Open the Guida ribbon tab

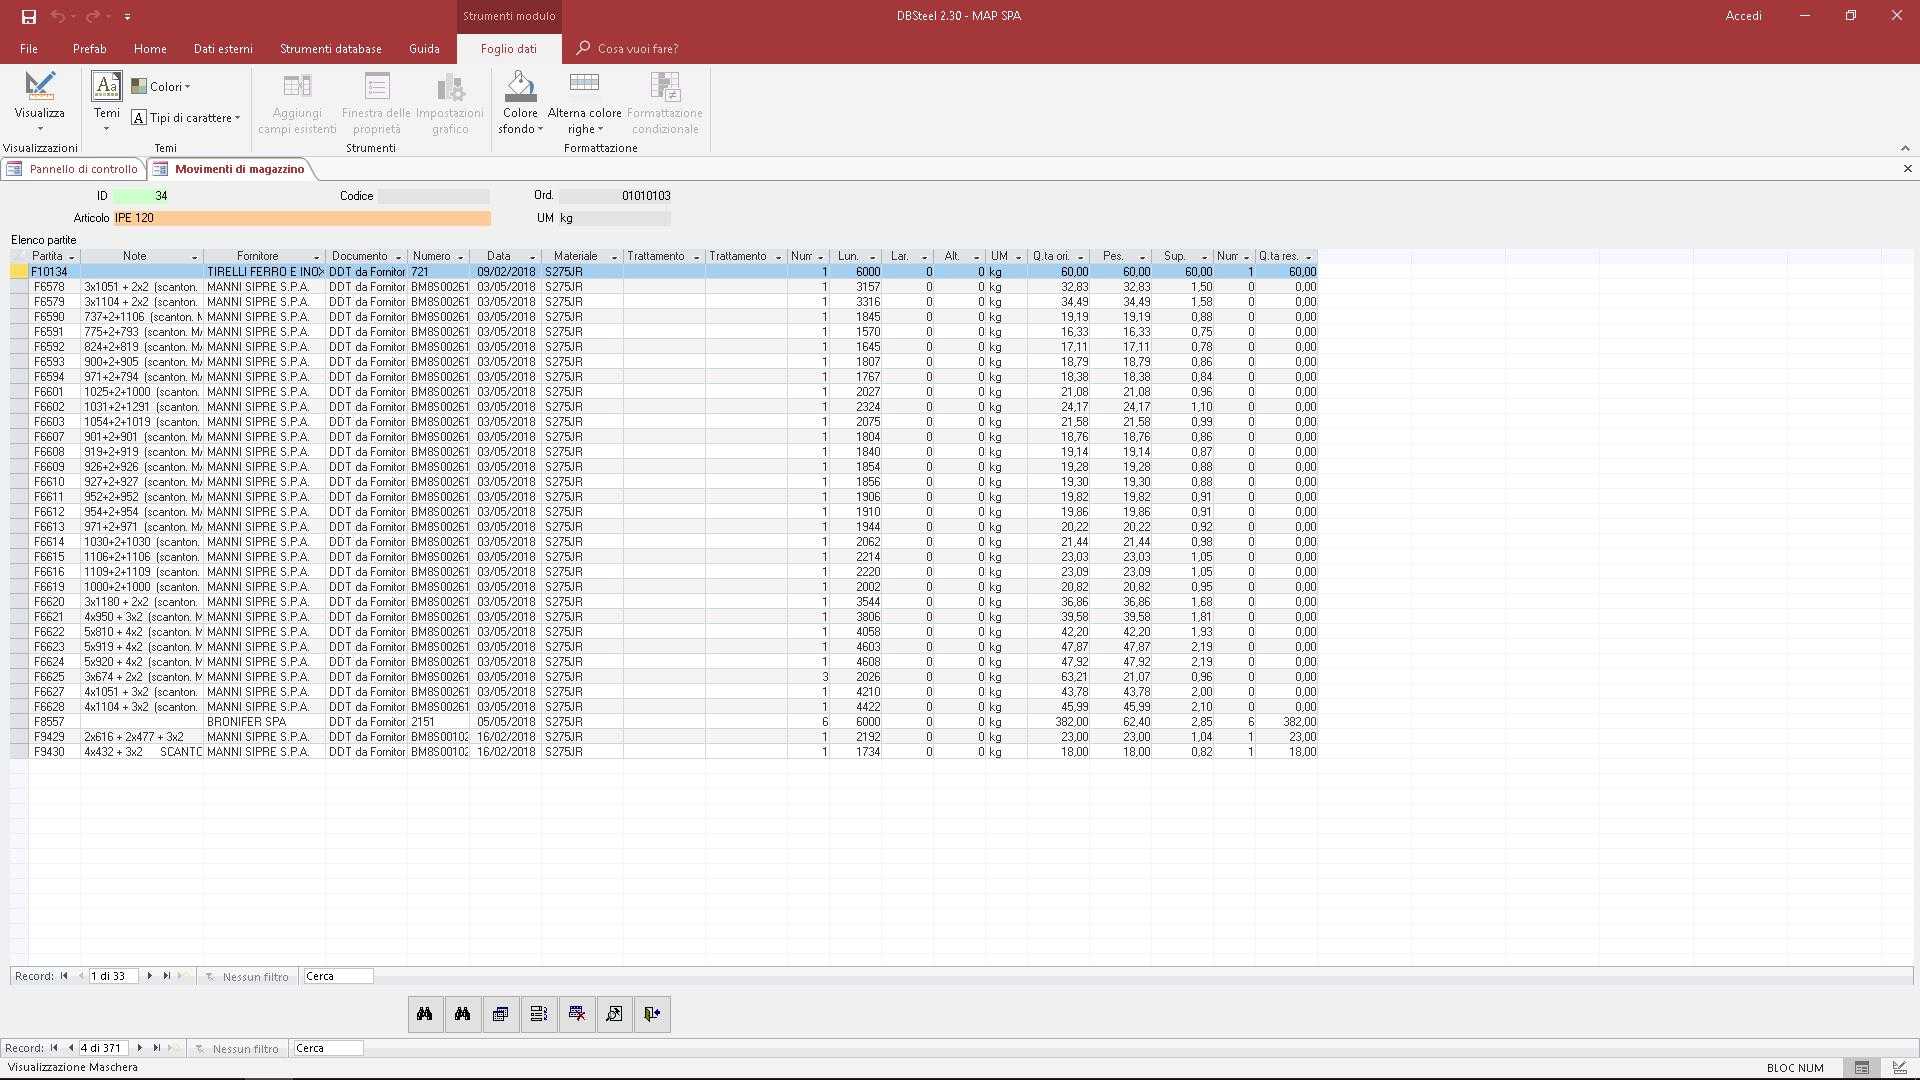[x=424, y=48]
